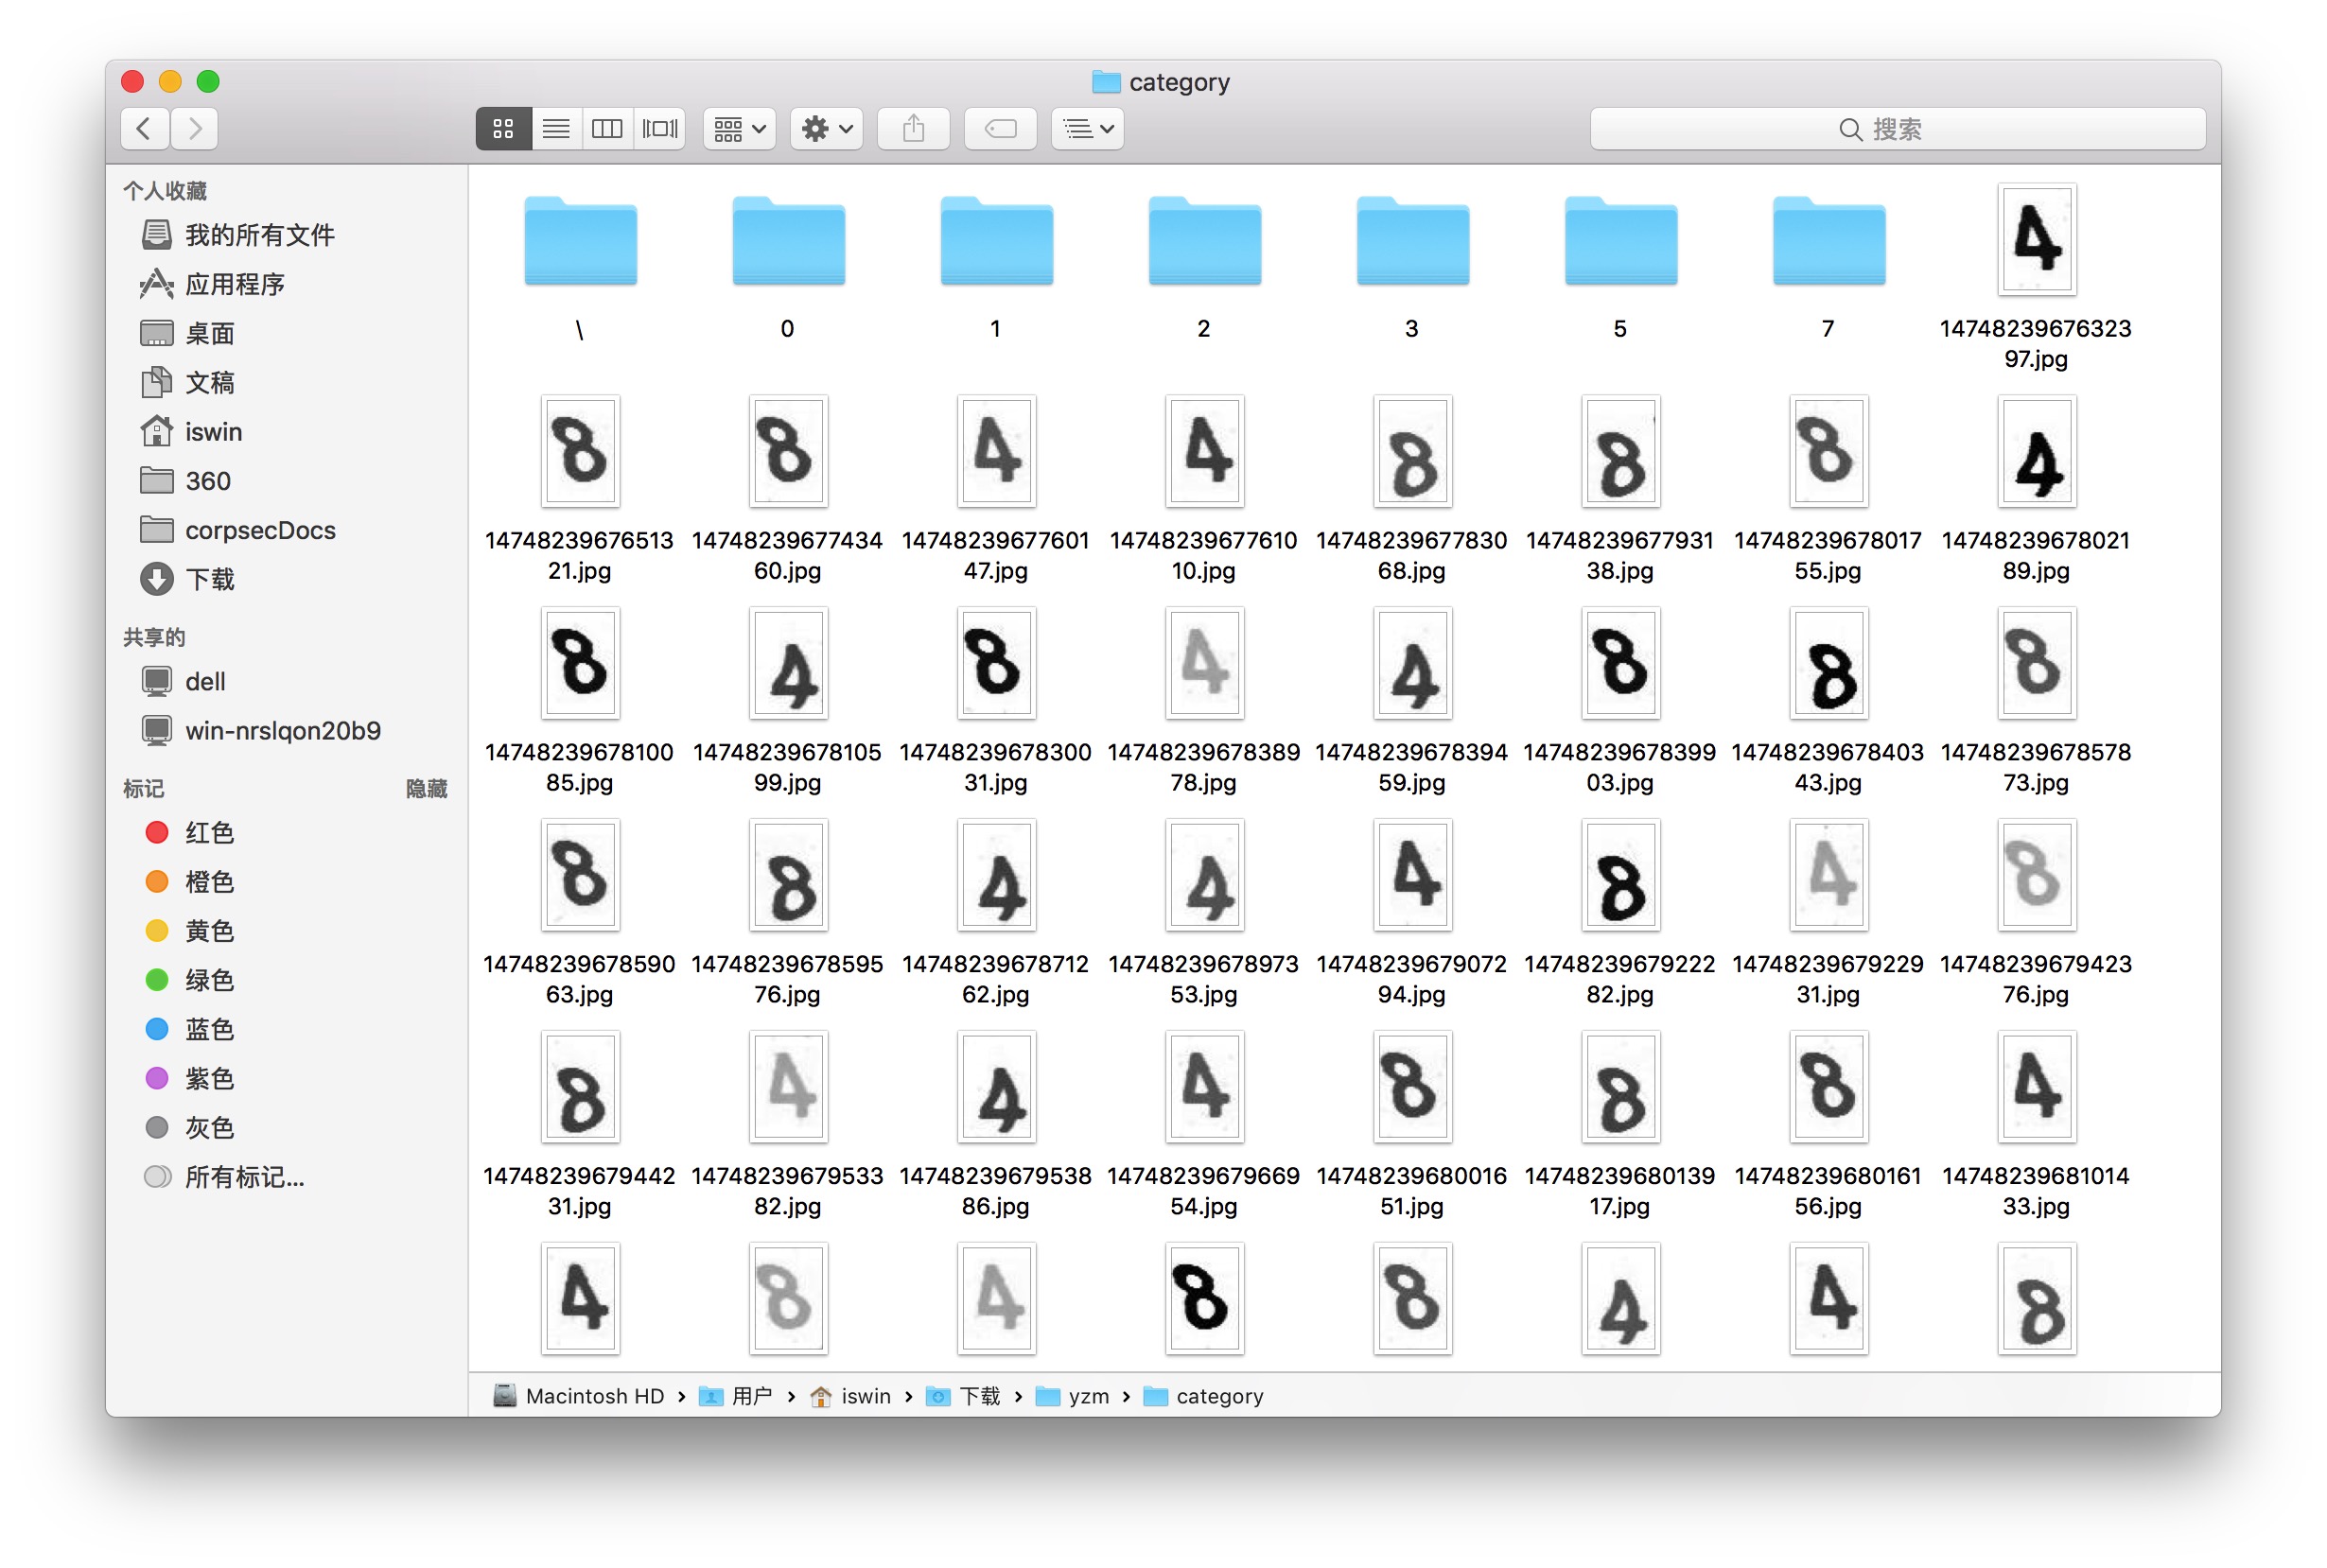Go back with the left arrow
The image size is (2327, 1568).
point(145,129)
